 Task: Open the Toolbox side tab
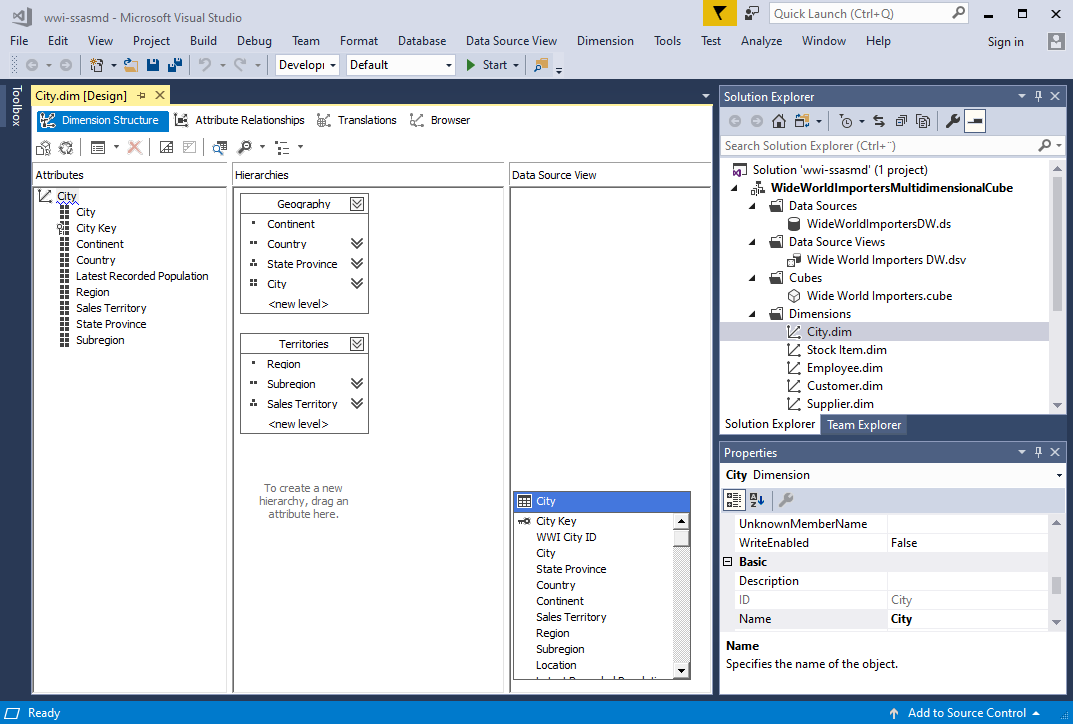point(16,105)
